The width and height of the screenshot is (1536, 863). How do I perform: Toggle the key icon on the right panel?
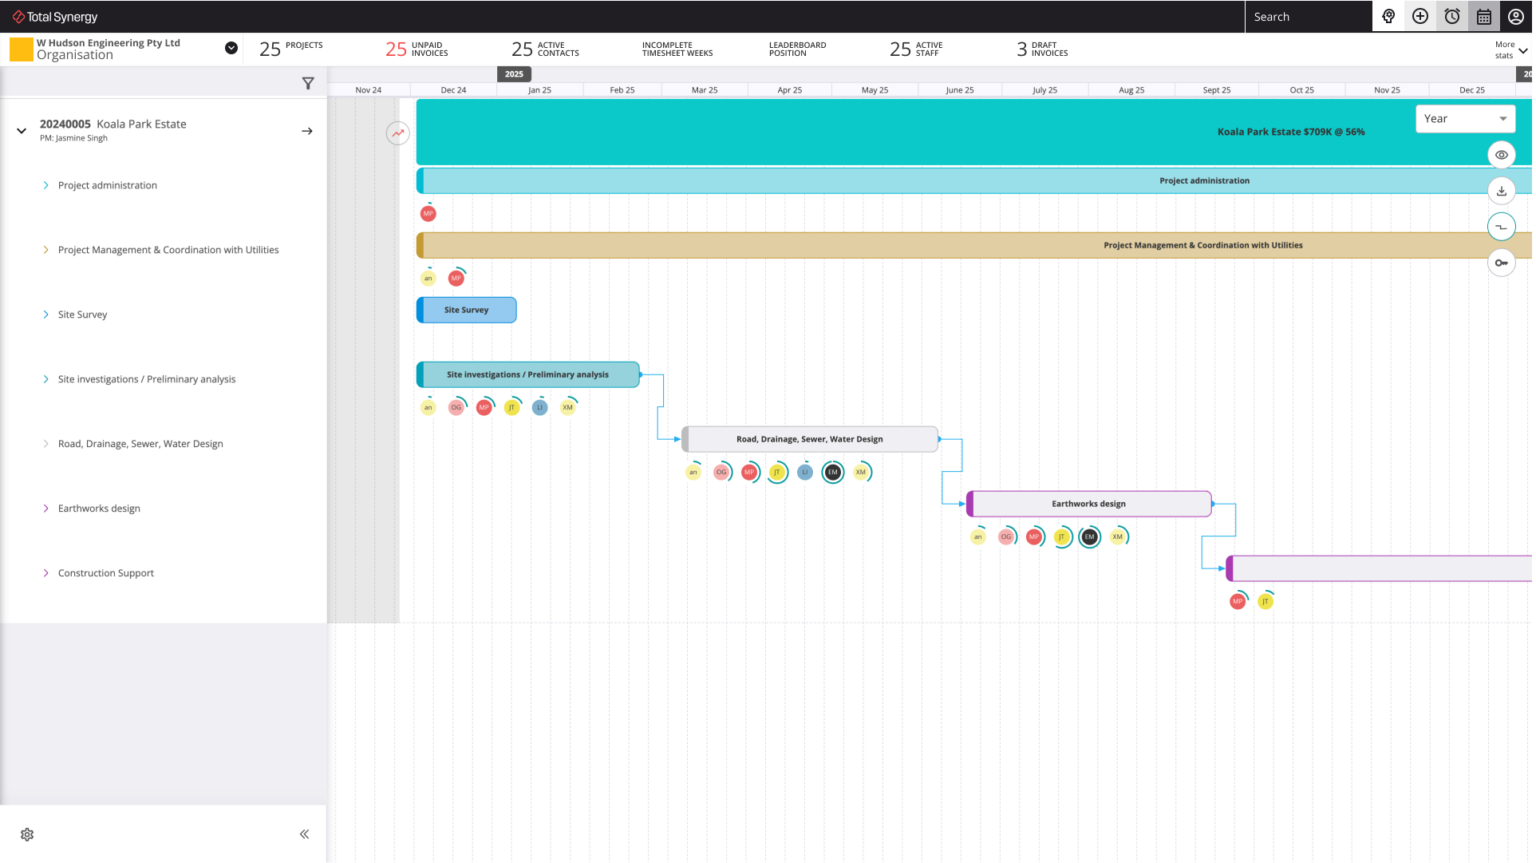(x=1501, y=262)
